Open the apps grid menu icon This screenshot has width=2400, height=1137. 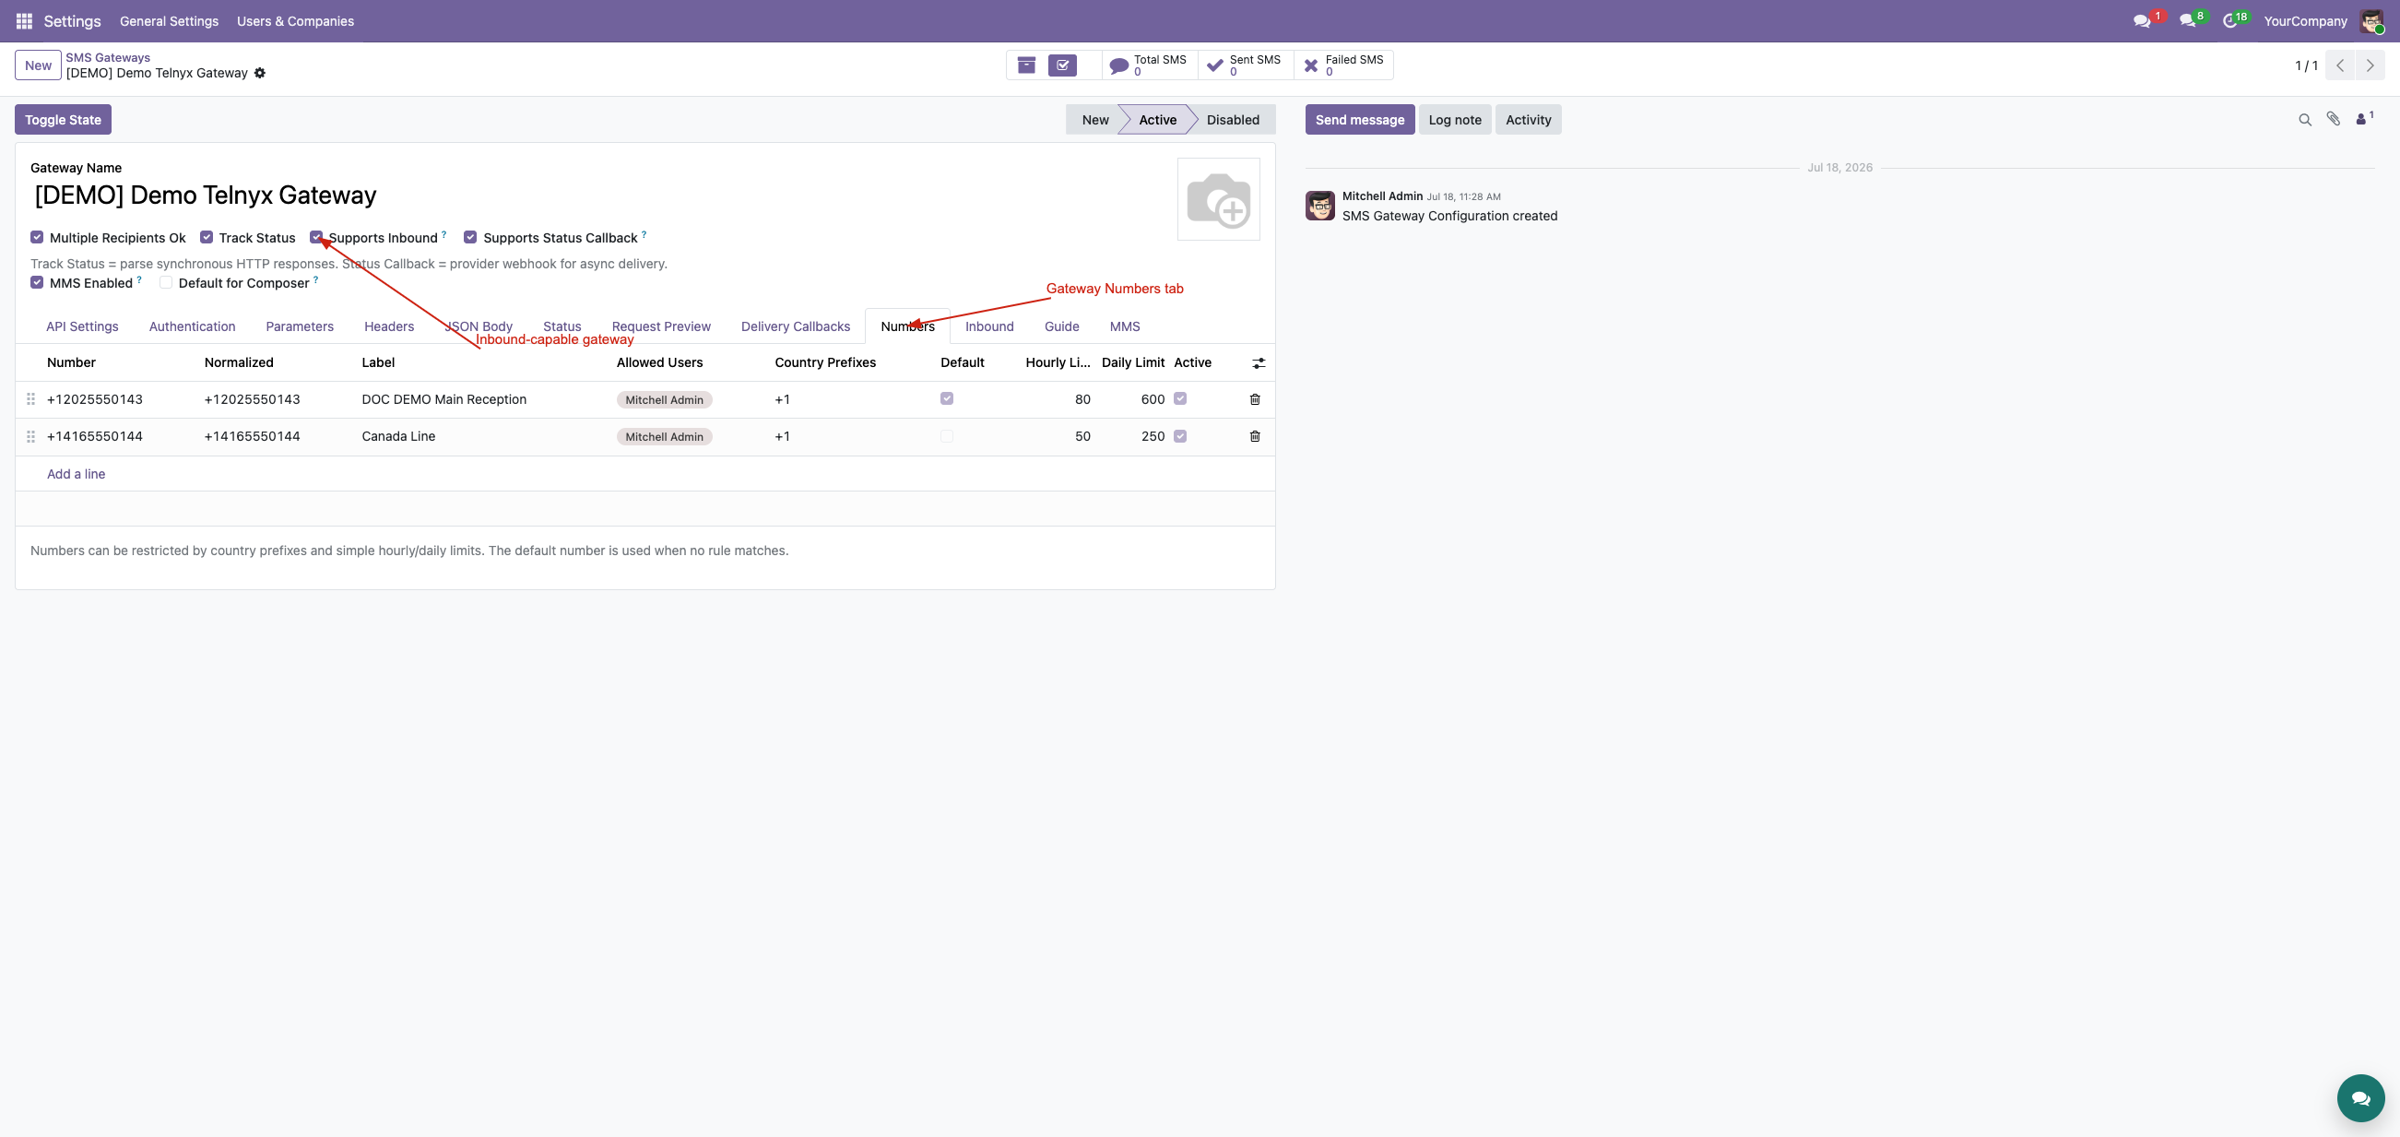click(24, 21)
